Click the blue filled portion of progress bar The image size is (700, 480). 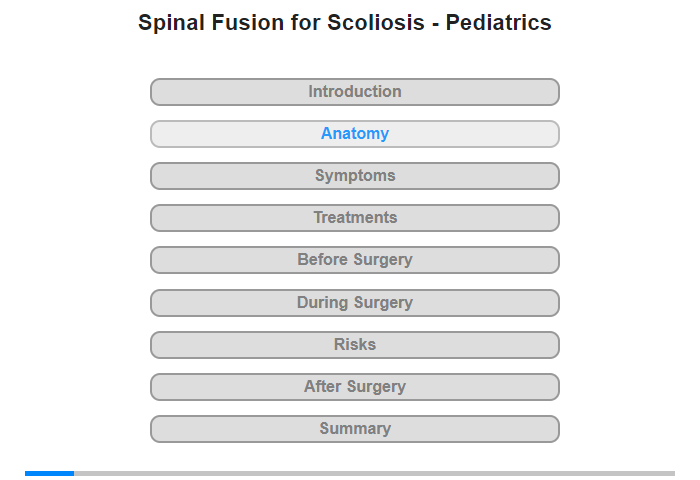click(x=50, y=473)
